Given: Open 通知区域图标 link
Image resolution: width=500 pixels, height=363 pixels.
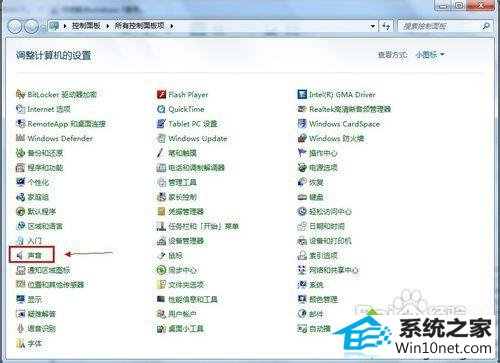Looking at the screenshot, I should tap(49, 270).
